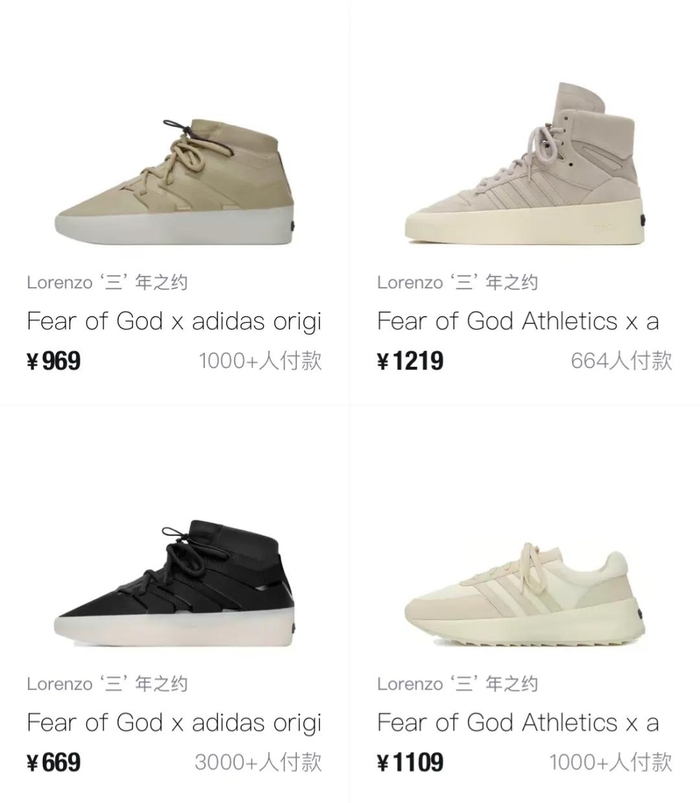Click the ¥1219 price label
Screen dimensions: 700x803
click(x=410, y=361)
